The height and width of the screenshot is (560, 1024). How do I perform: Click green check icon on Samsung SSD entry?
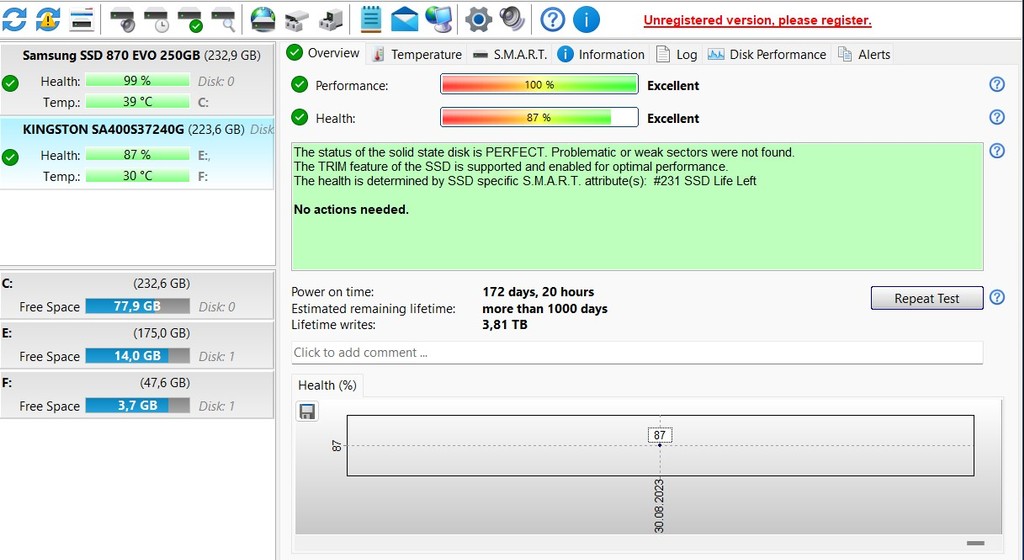pos(10,83)
